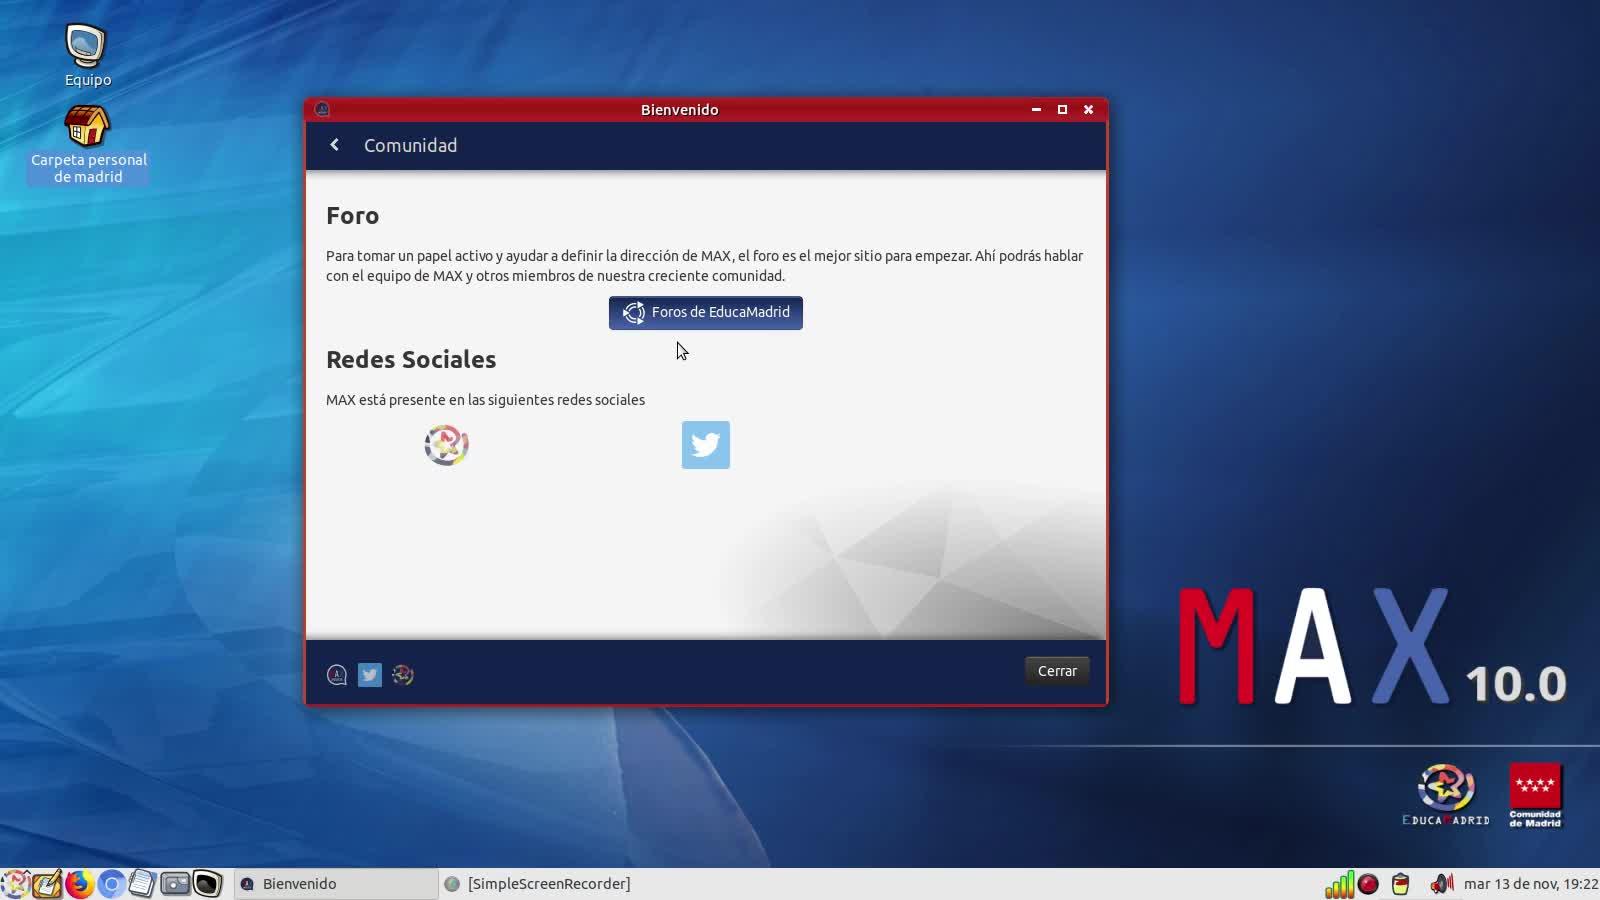Open the large Twitter icon under Redes Sociales
The image size is (1600, 900).
pyautogui.click(x=706, y=445)
